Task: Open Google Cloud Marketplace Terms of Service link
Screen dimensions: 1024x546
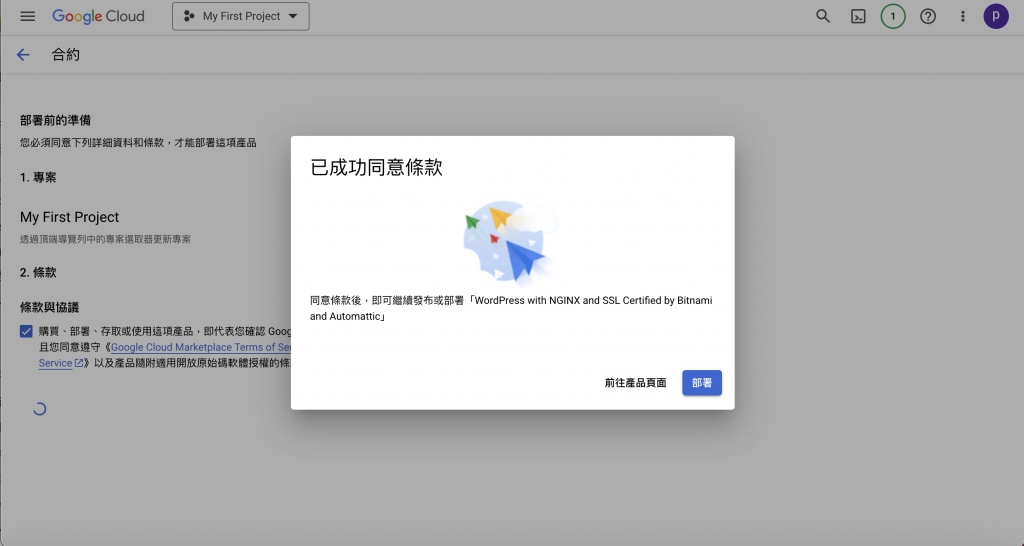Action: [x=201, y=347]
